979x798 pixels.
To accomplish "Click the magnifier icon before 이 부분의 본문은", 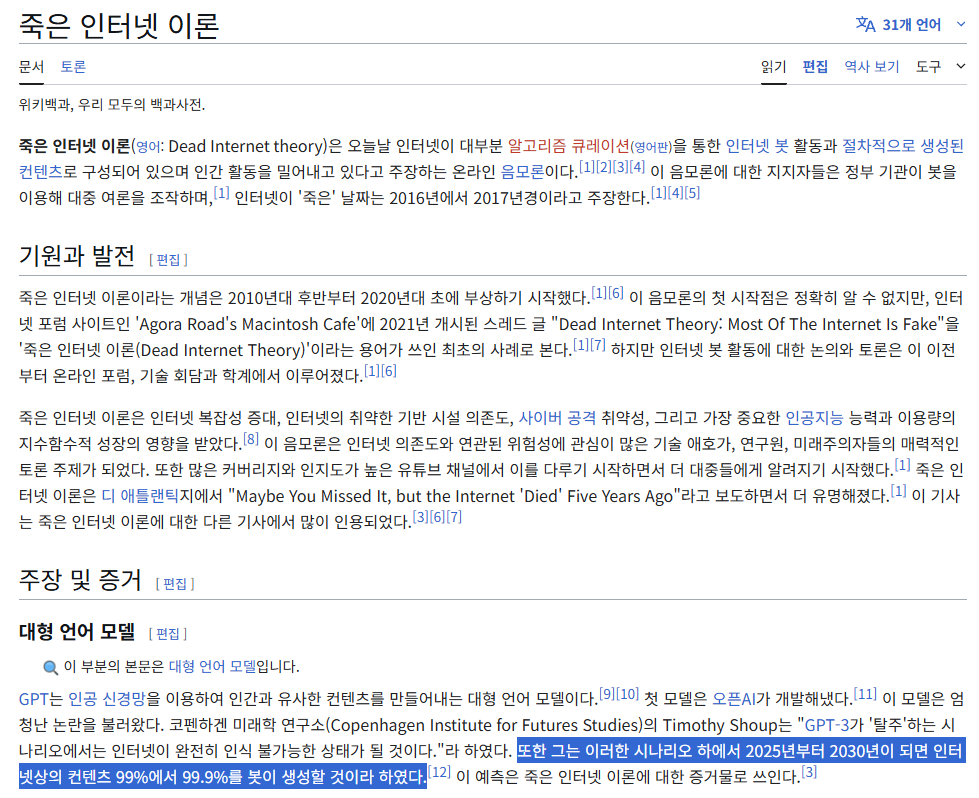I will pyautogui.click(x=50, y=667).
